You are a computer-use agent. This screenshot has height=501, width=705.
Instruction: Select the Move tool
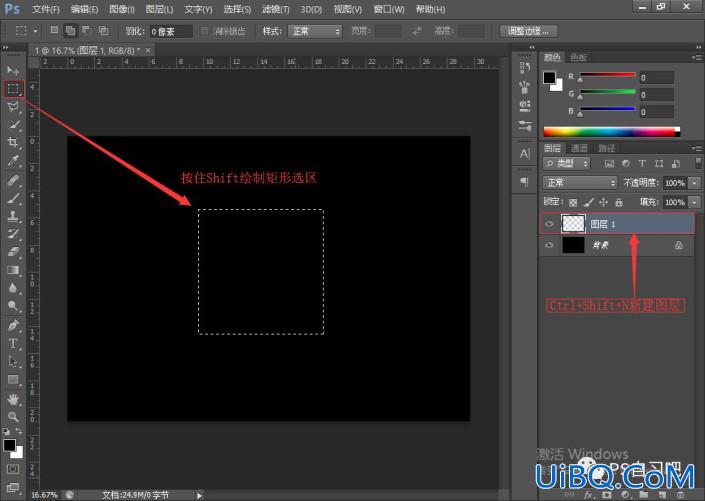click(x=13, y=71)
